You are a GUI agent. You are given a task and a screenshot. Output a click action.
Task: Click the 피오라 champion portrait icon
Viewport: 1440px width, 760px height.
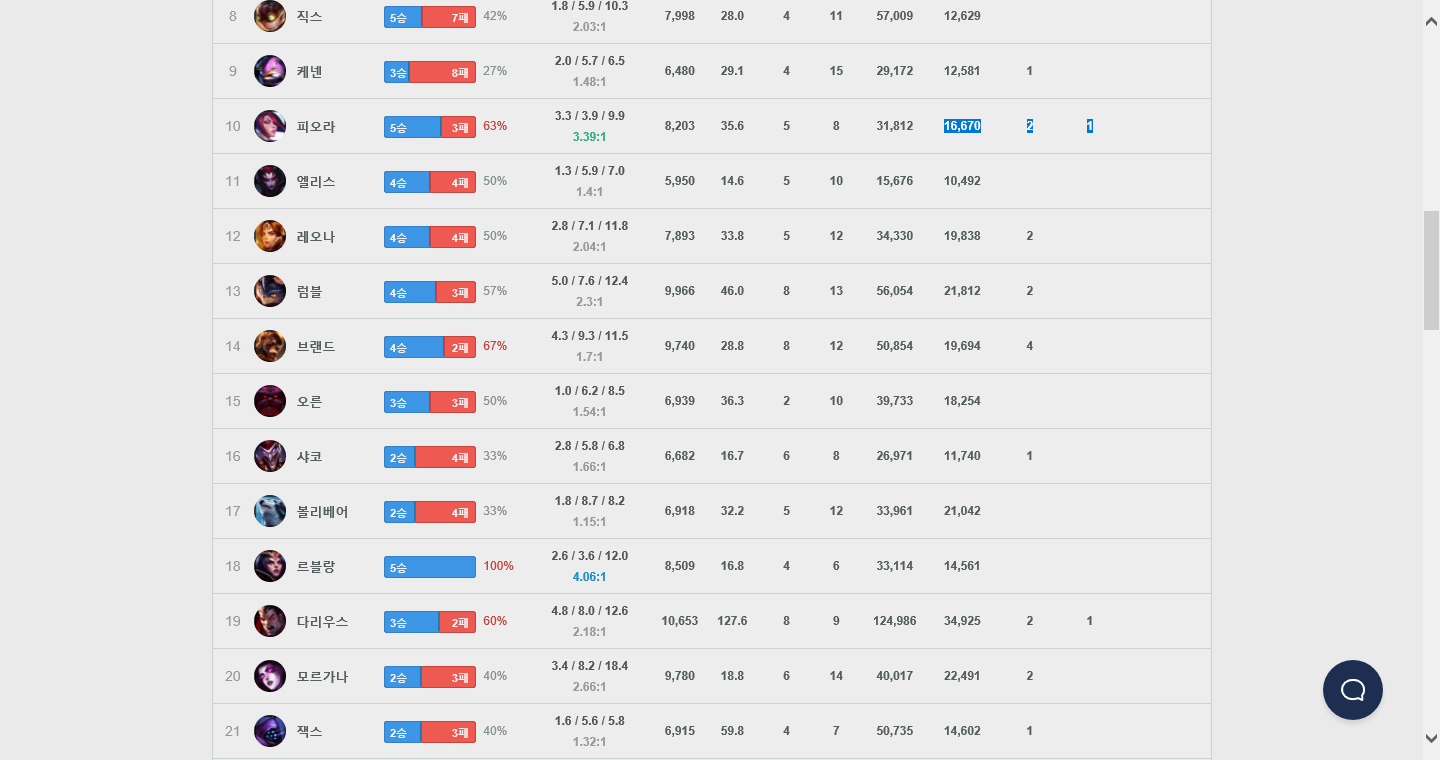click(x=270, y=126)
